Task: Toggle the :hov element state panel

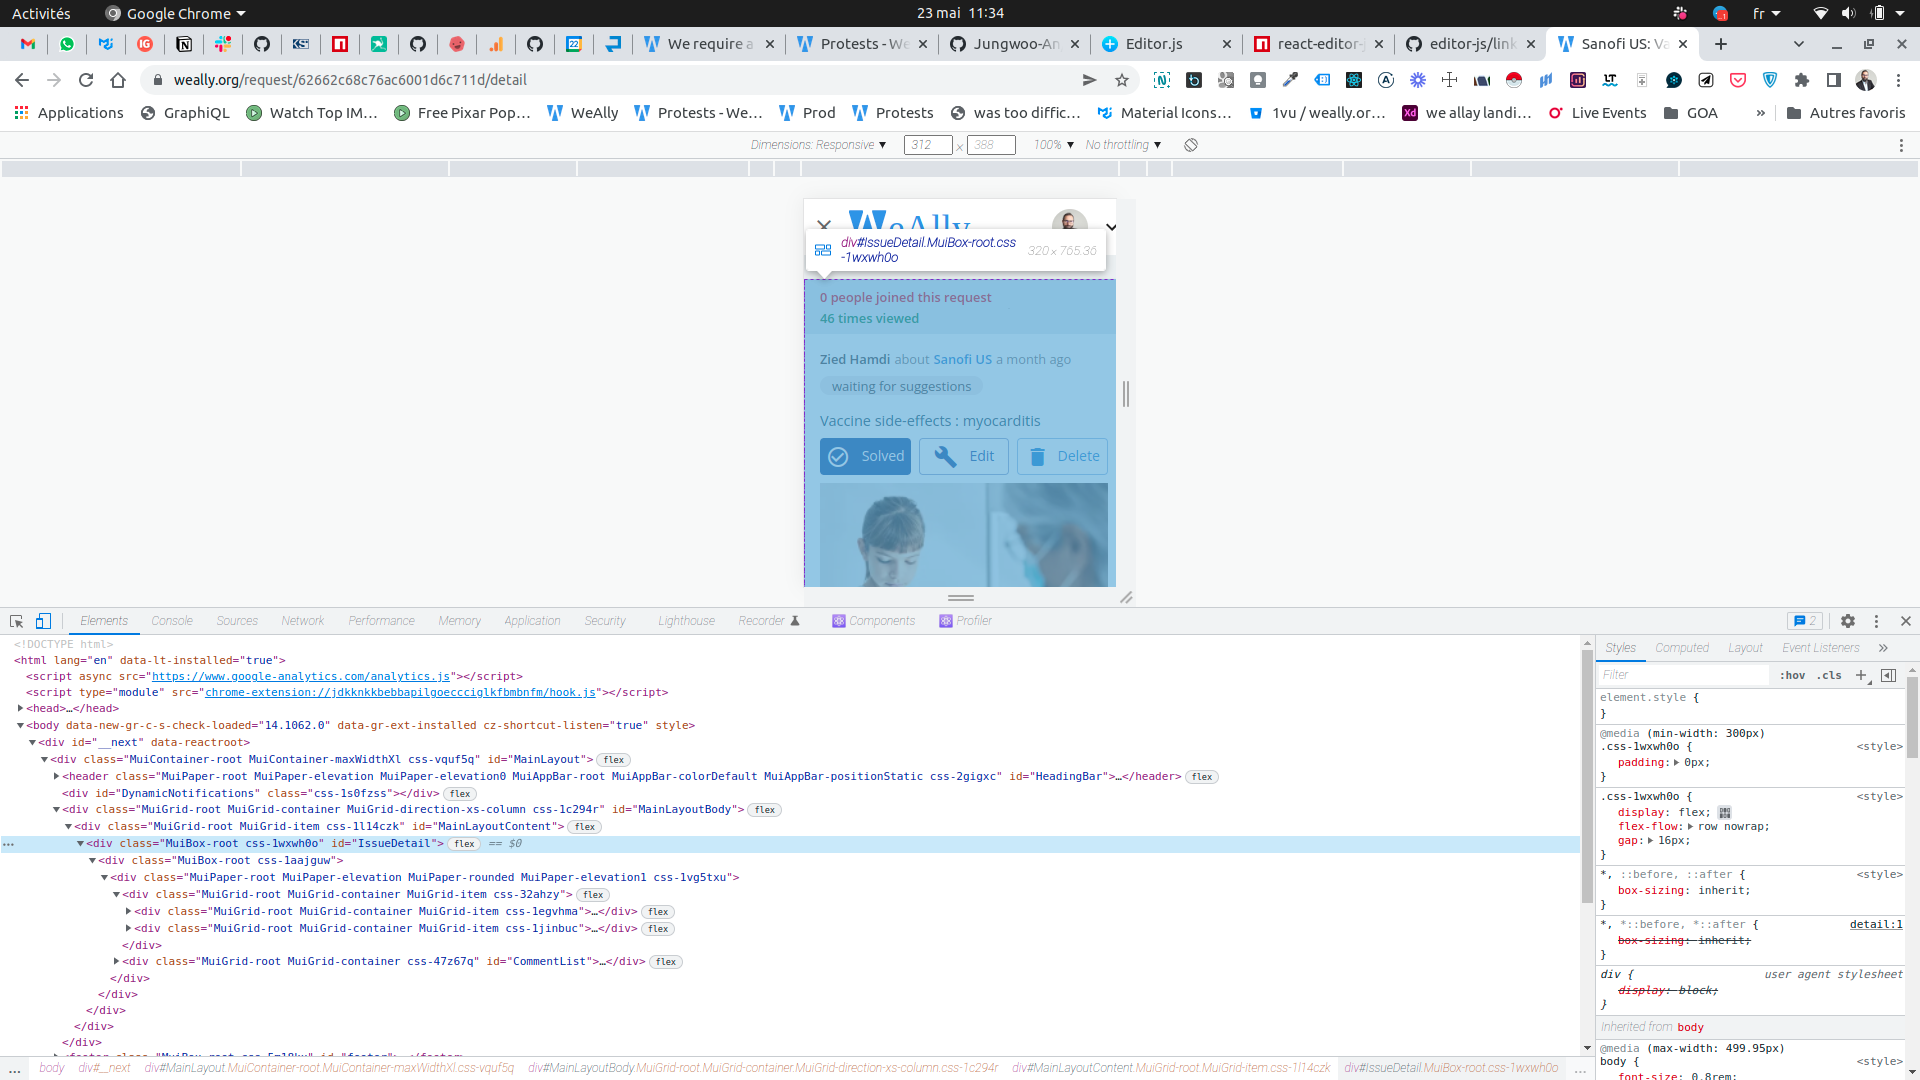Action: pyautogui.click(x=1792, y=676)
